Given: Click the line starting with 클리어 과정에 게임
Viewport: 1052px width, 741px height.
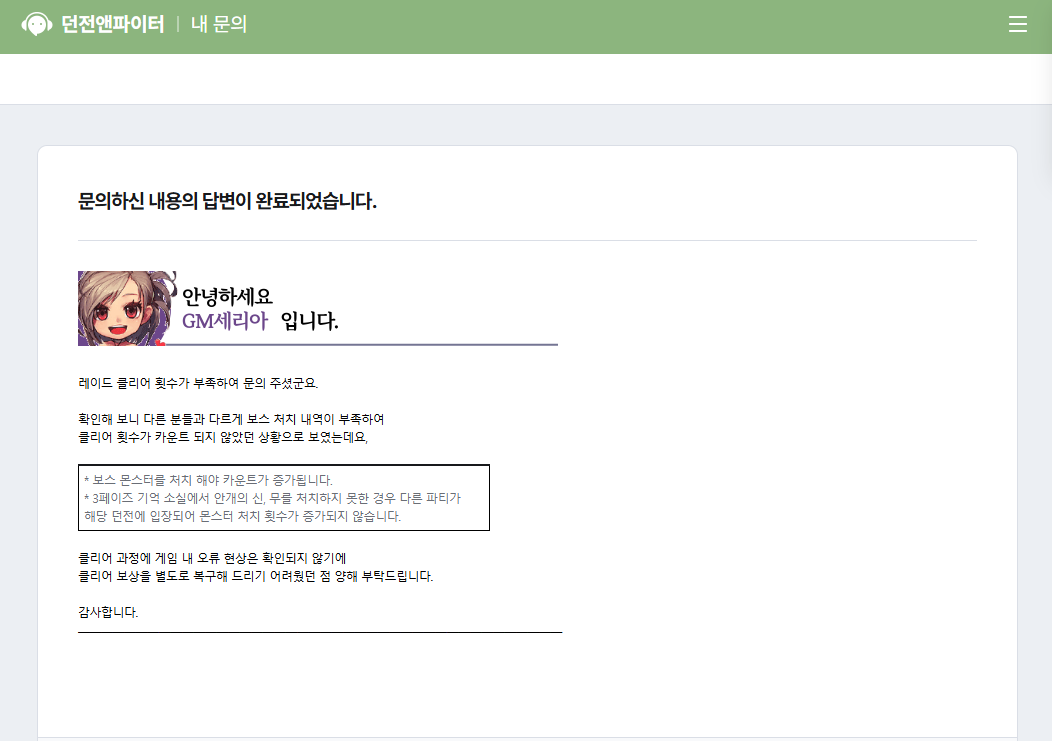Looking at the screenshot, I should (x=212, y=558).
